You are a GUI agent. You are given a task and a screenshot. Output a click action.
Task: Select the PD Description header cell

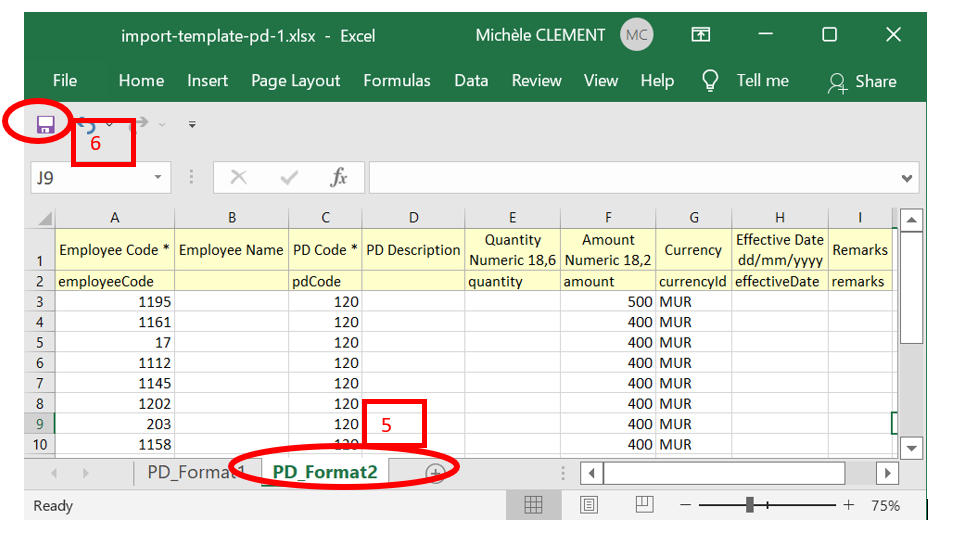click(x=413, y=250)
